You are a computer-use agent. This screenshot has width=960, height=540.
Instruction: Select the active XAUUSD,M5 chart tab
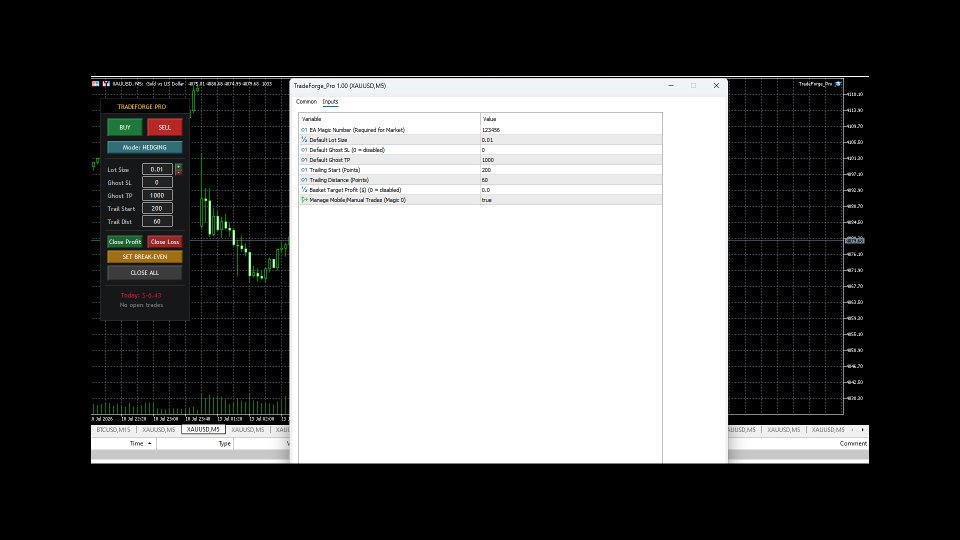[x=203, y=430]
